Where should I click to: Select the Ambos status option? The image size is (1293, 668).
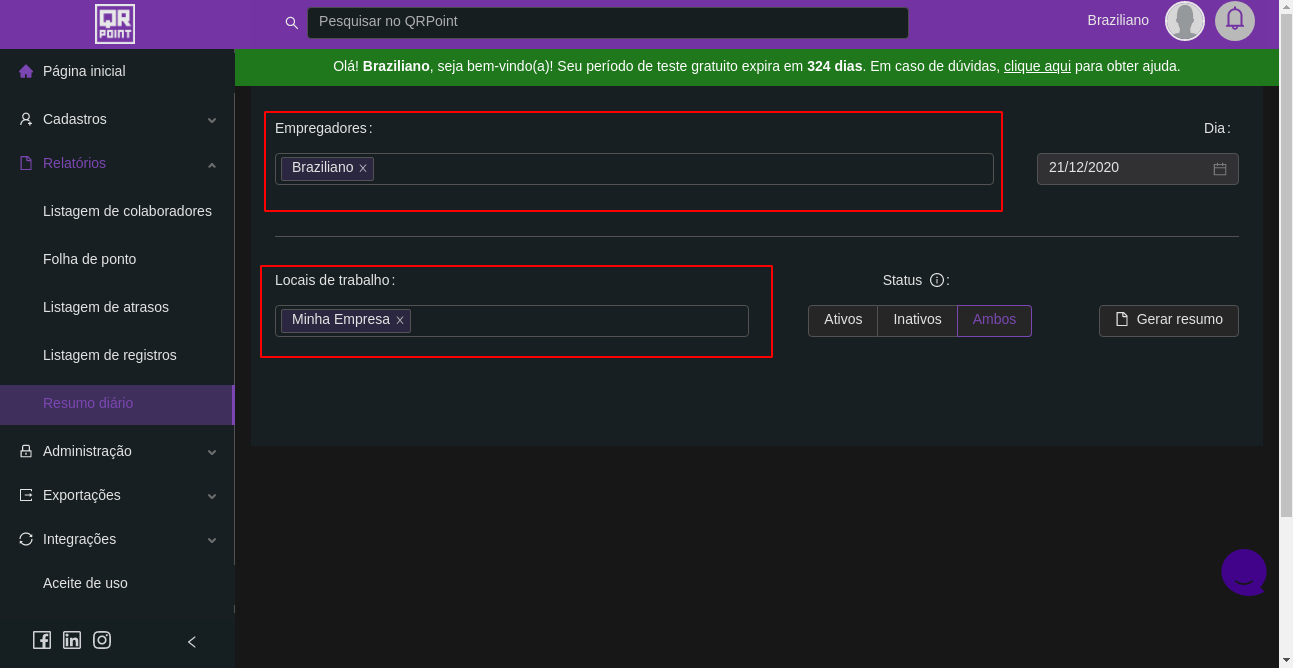tap(994, 320)
